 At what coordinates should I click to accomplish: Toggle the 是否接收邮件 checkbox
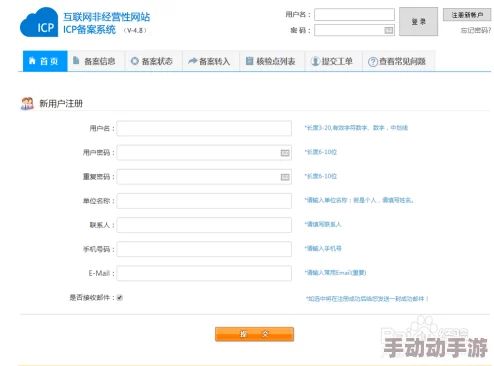click(120, 297)
